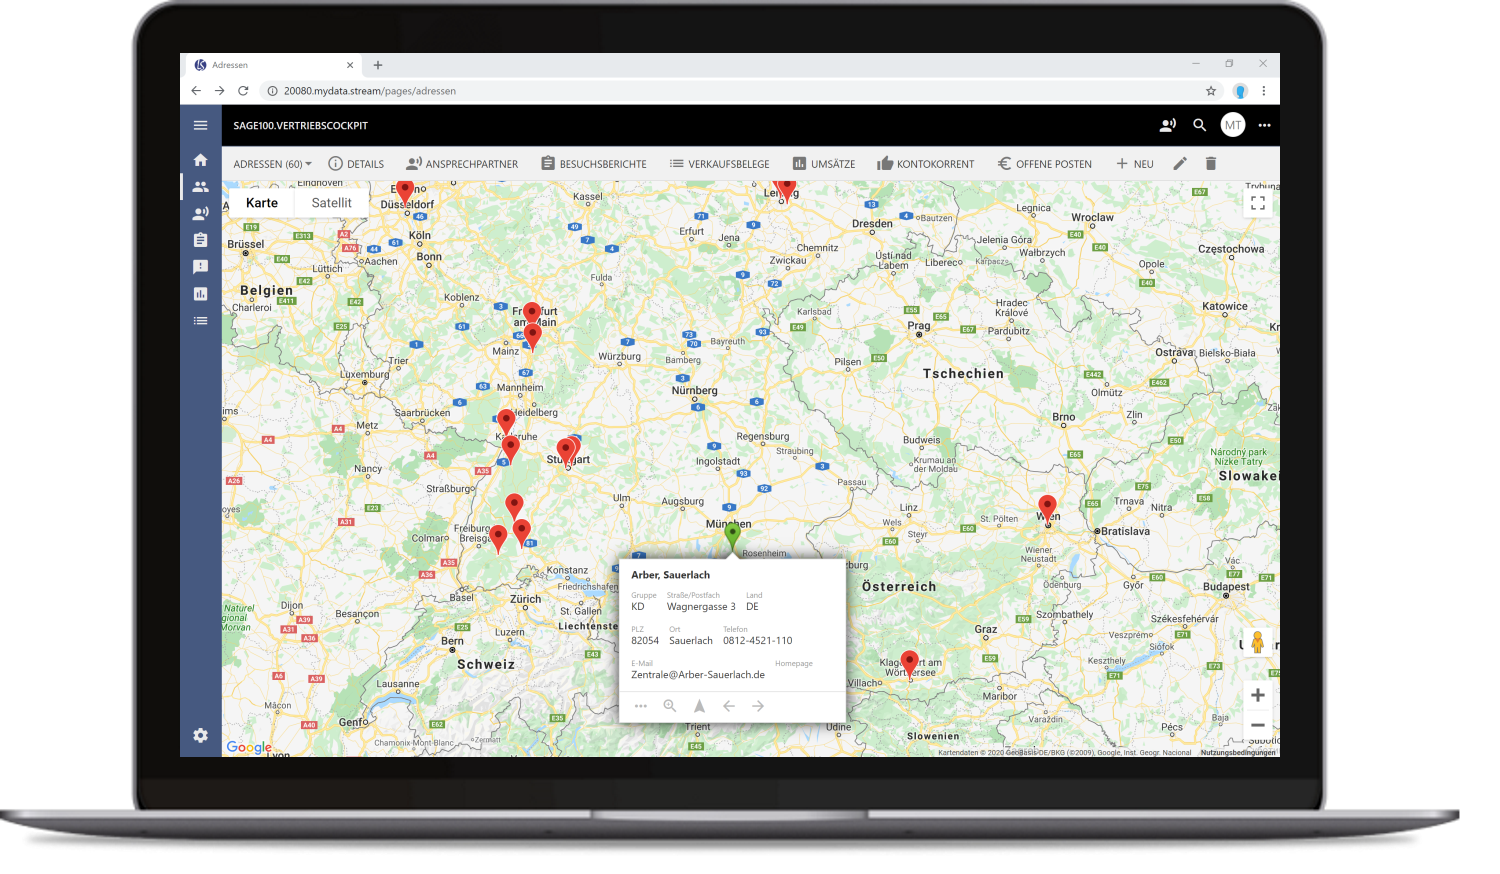Click navigation arrow icon in popup
Screen dimensions: 1500x874
point(699,706)
